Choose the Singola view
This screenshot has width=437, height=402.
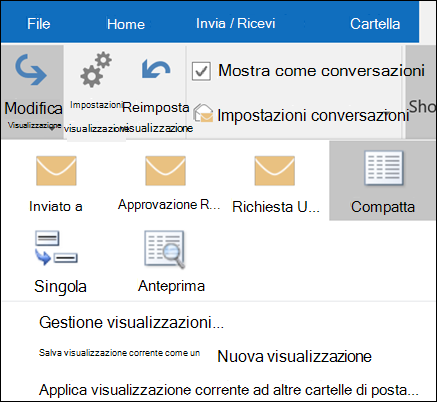[x=60, y=263]
